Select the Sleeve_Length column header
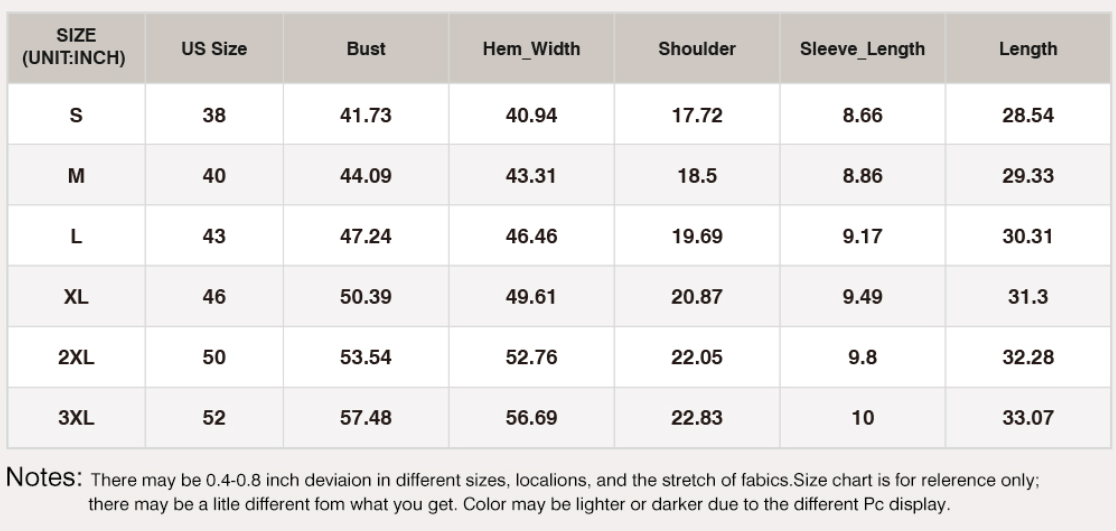Image resolution: width=1116 pixels, height=531 pixels. click(863, 48)
